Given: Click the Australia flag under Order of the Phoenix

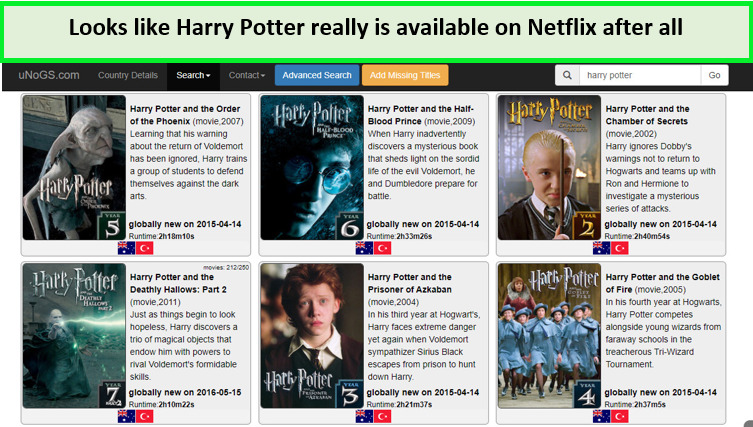Looking at the screenshot, I should click(126, 248).
